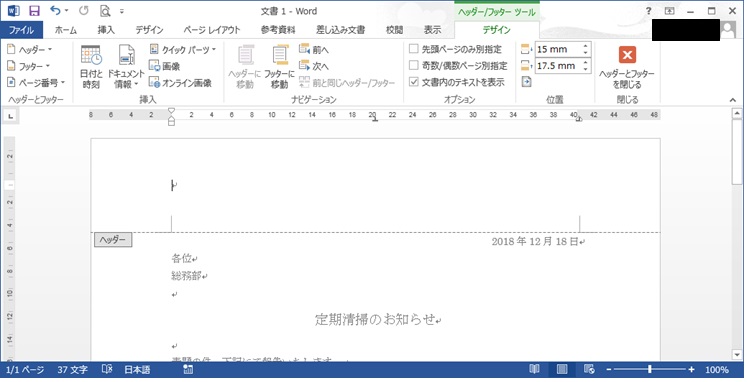
Task: Customize Quick Access Toolbar arrow
Action: tap(122, 11)
